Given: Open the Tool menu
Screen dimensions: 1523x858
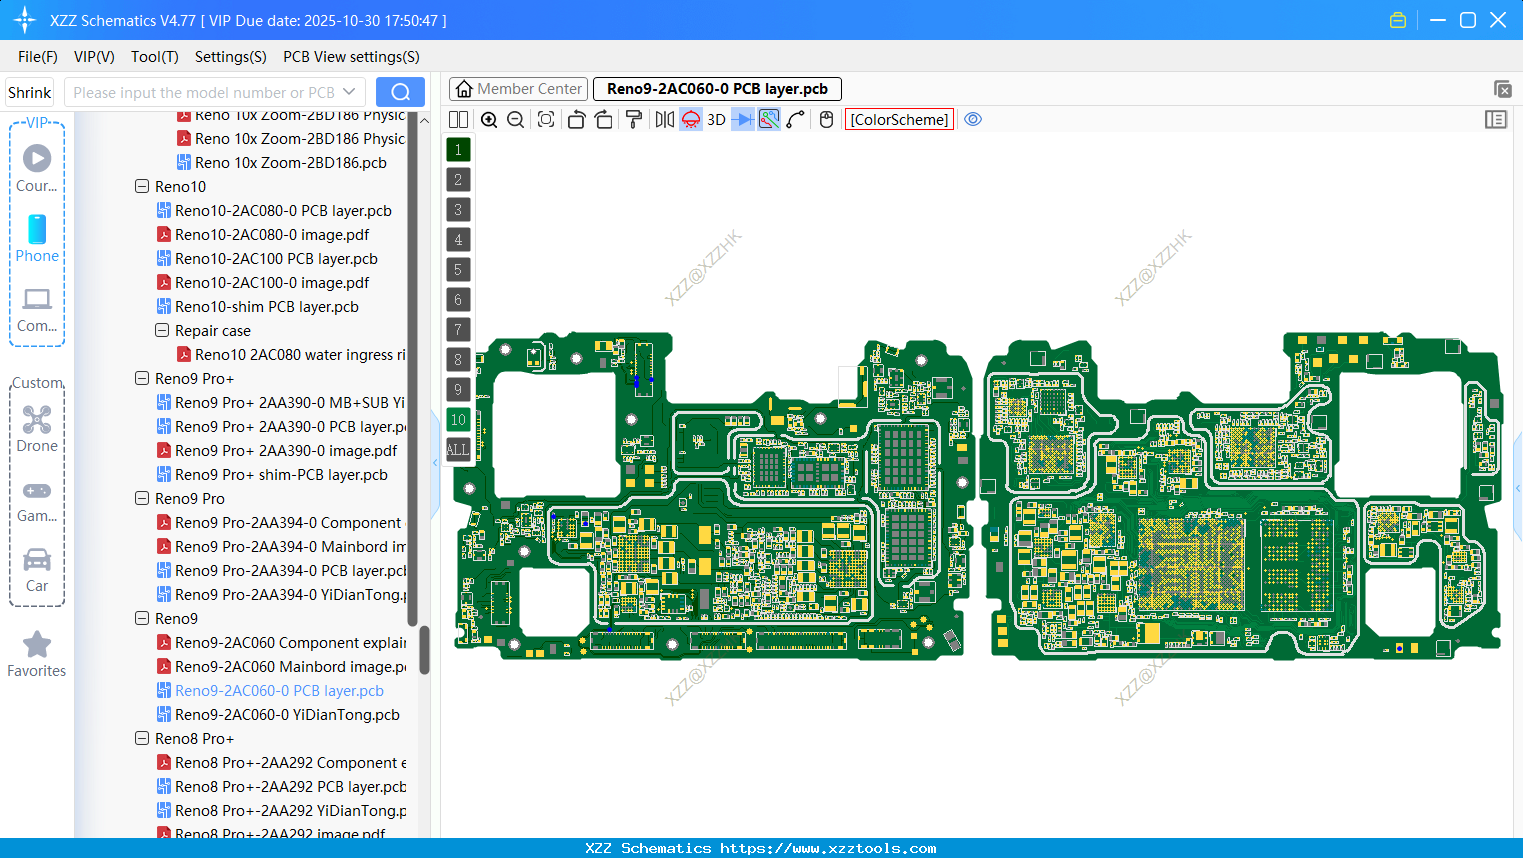Looking at the screenshot, I should (154, 57).
